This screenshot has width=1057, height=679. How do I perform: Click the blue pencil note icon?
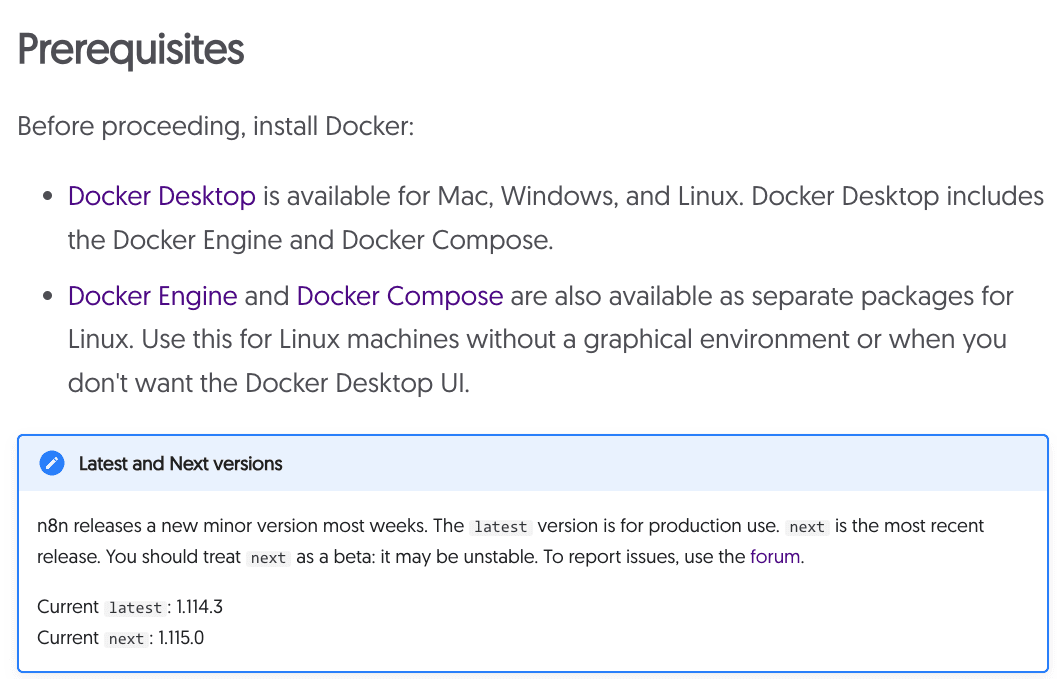pyautogui.click(x=51, y=464)
